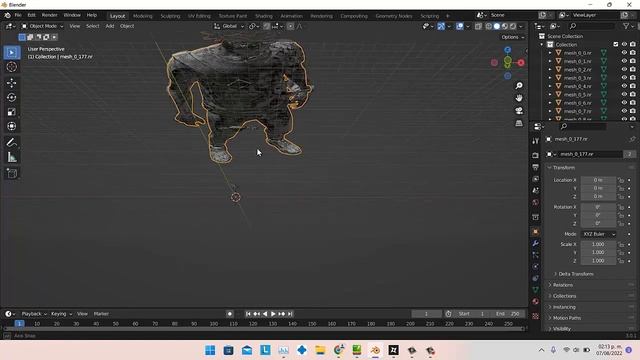Open the Output properties tab
Viewport: 640px width, 360px height.
tap(536, 167)
